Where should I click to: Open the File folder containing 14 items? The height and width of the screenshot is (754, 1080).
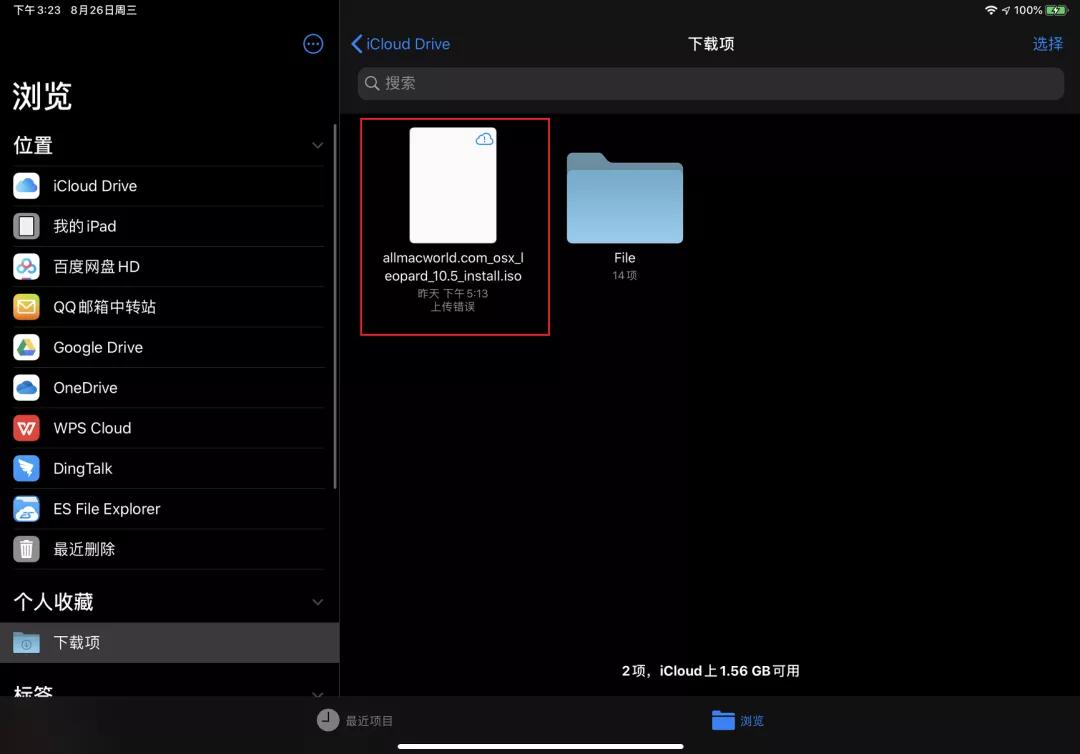click(624, 198)
